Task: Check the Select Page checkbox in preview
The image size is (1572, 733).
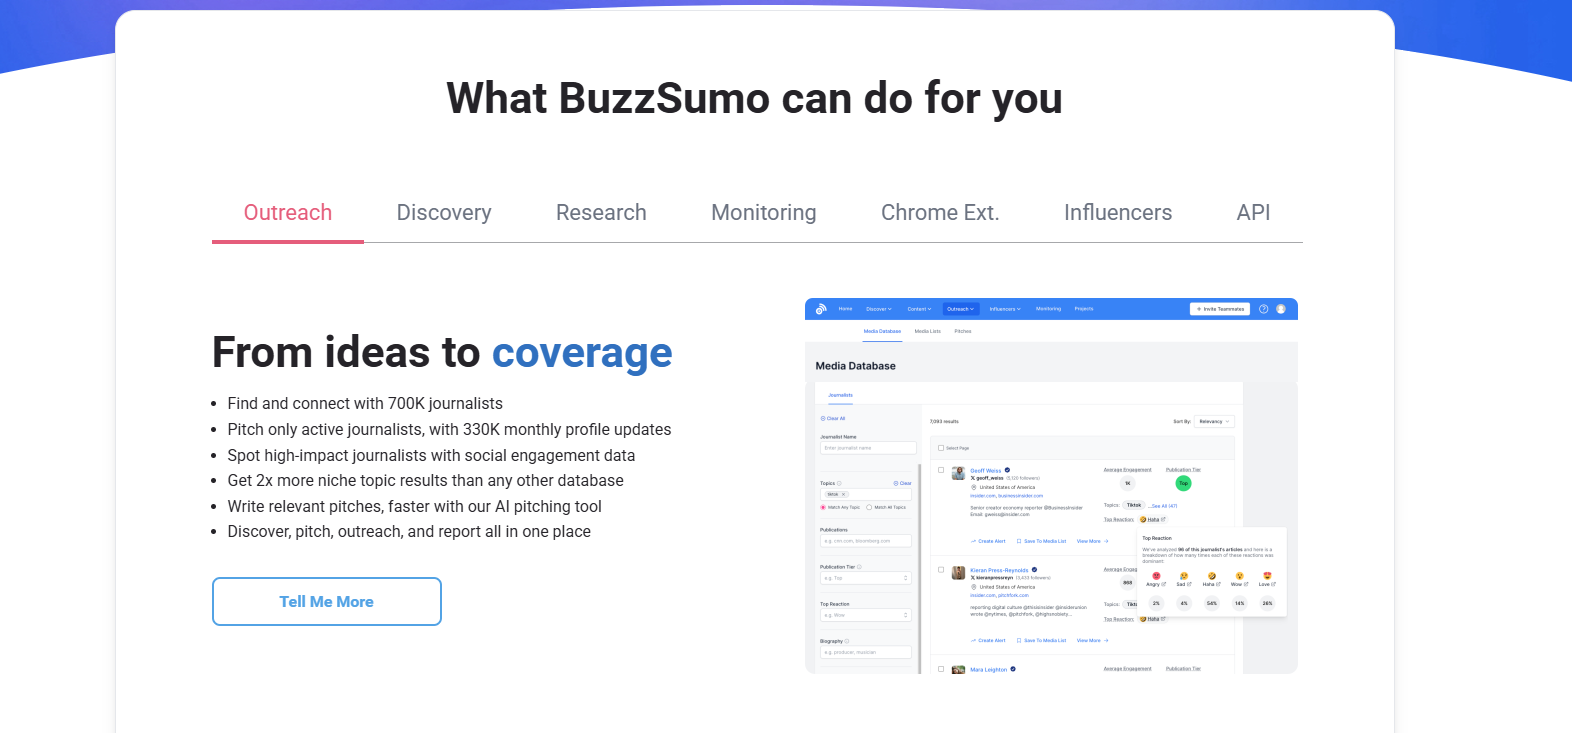Action: 941,448
